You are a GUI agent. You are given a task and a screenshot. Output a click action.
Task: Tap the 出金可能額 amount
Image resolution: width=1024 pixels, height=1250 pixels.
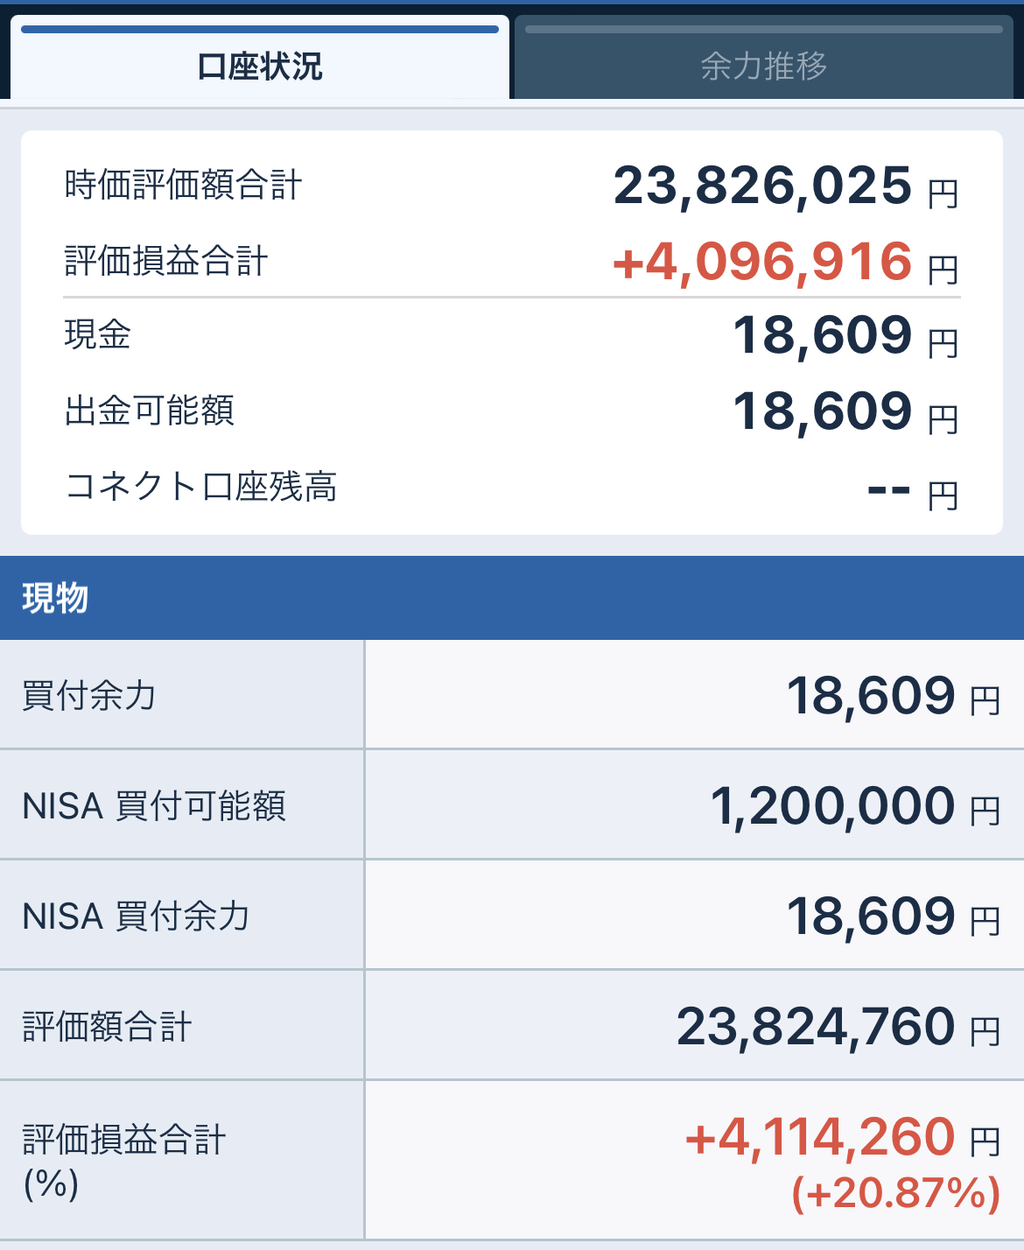click(822, 411)
